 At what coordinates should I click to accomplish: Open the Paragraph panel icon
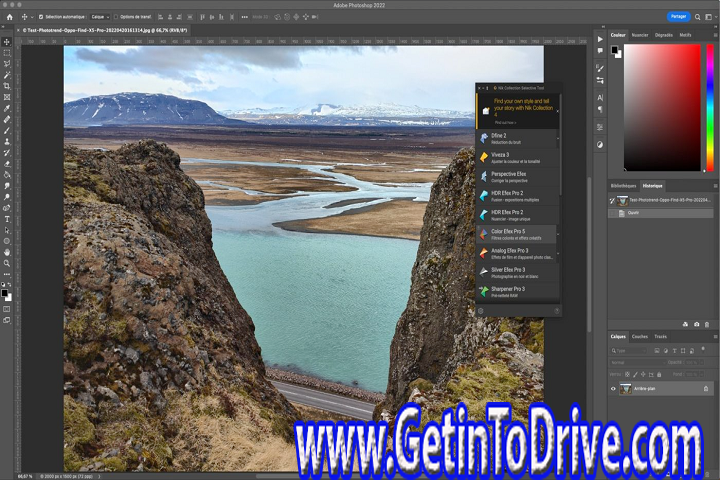pyautogui.click(x=600, y=109)
